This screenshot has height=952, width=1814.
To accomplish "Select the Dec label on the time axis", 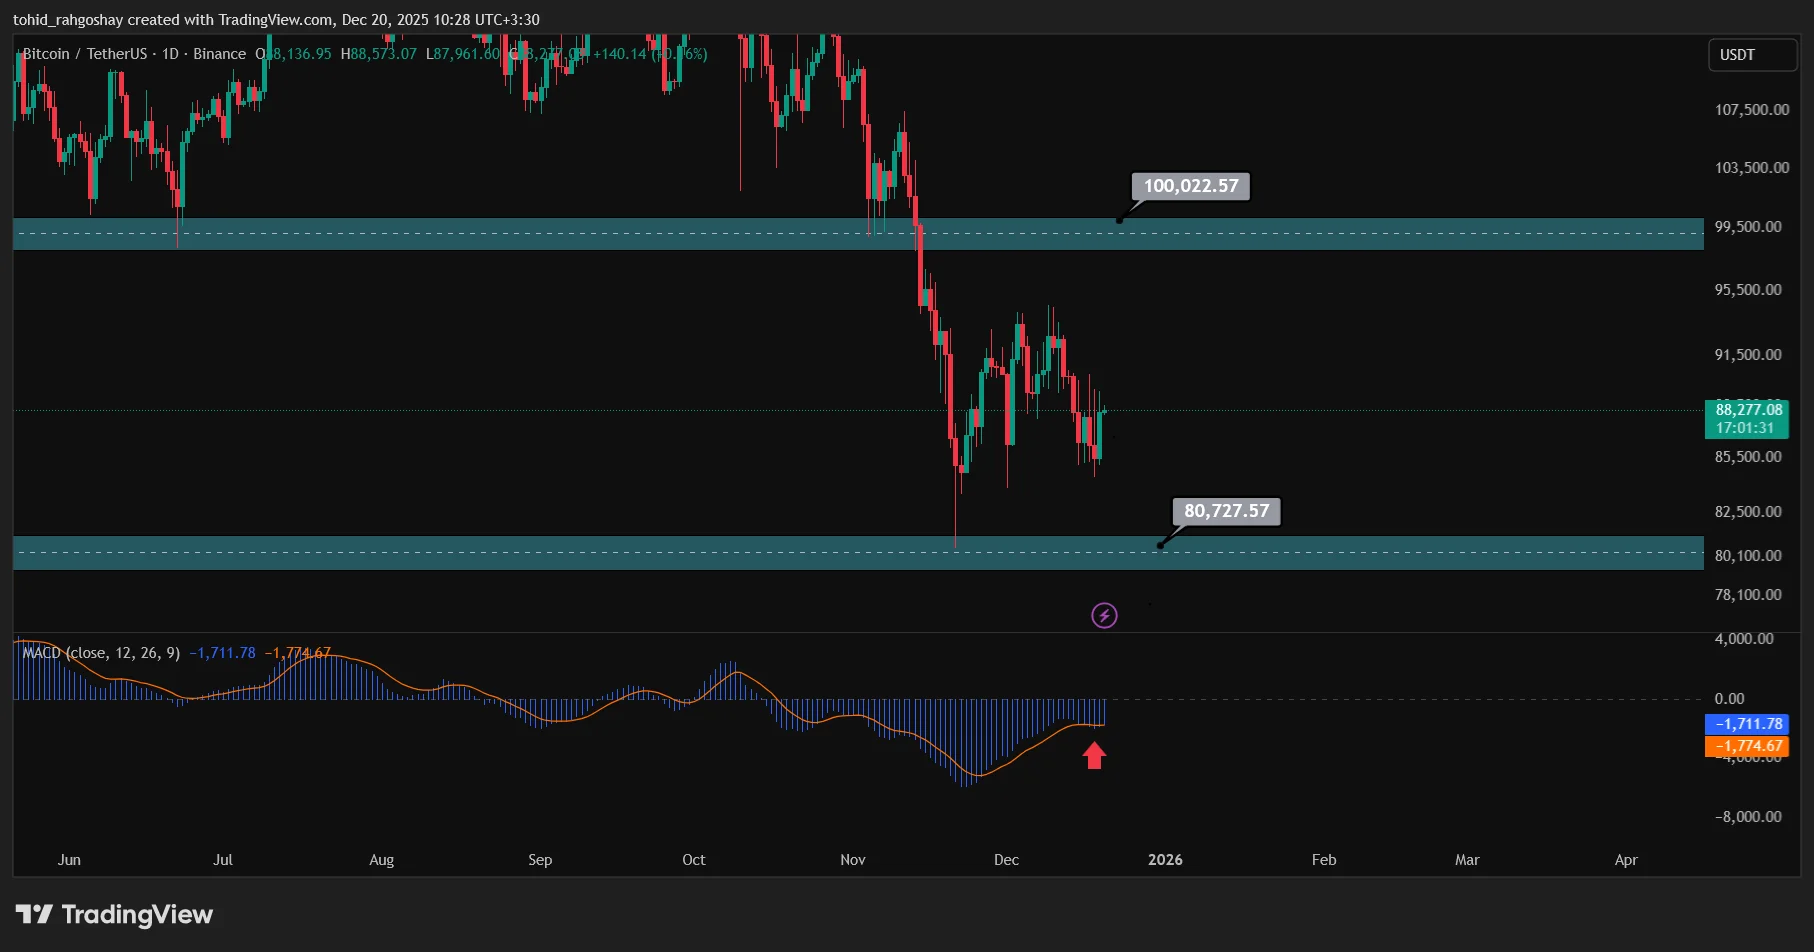I will click(x=1006, y=859).
